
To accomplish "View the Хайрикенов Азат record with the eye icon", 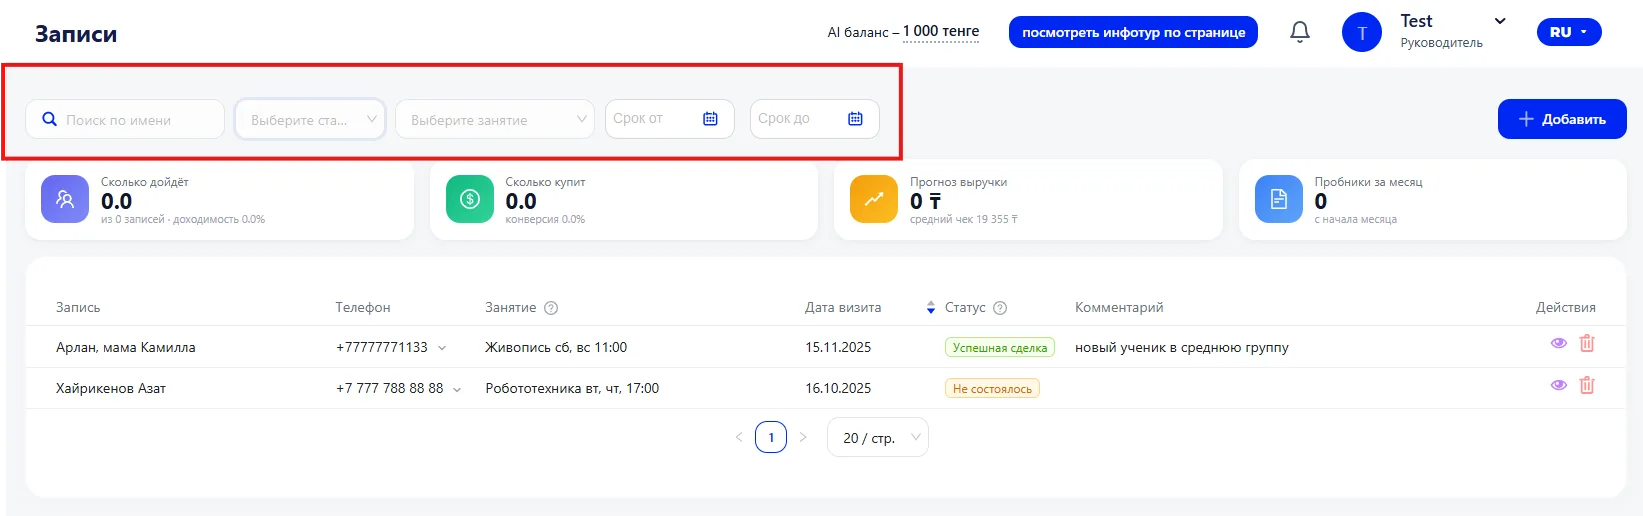I will click(x=1558, y=385).
